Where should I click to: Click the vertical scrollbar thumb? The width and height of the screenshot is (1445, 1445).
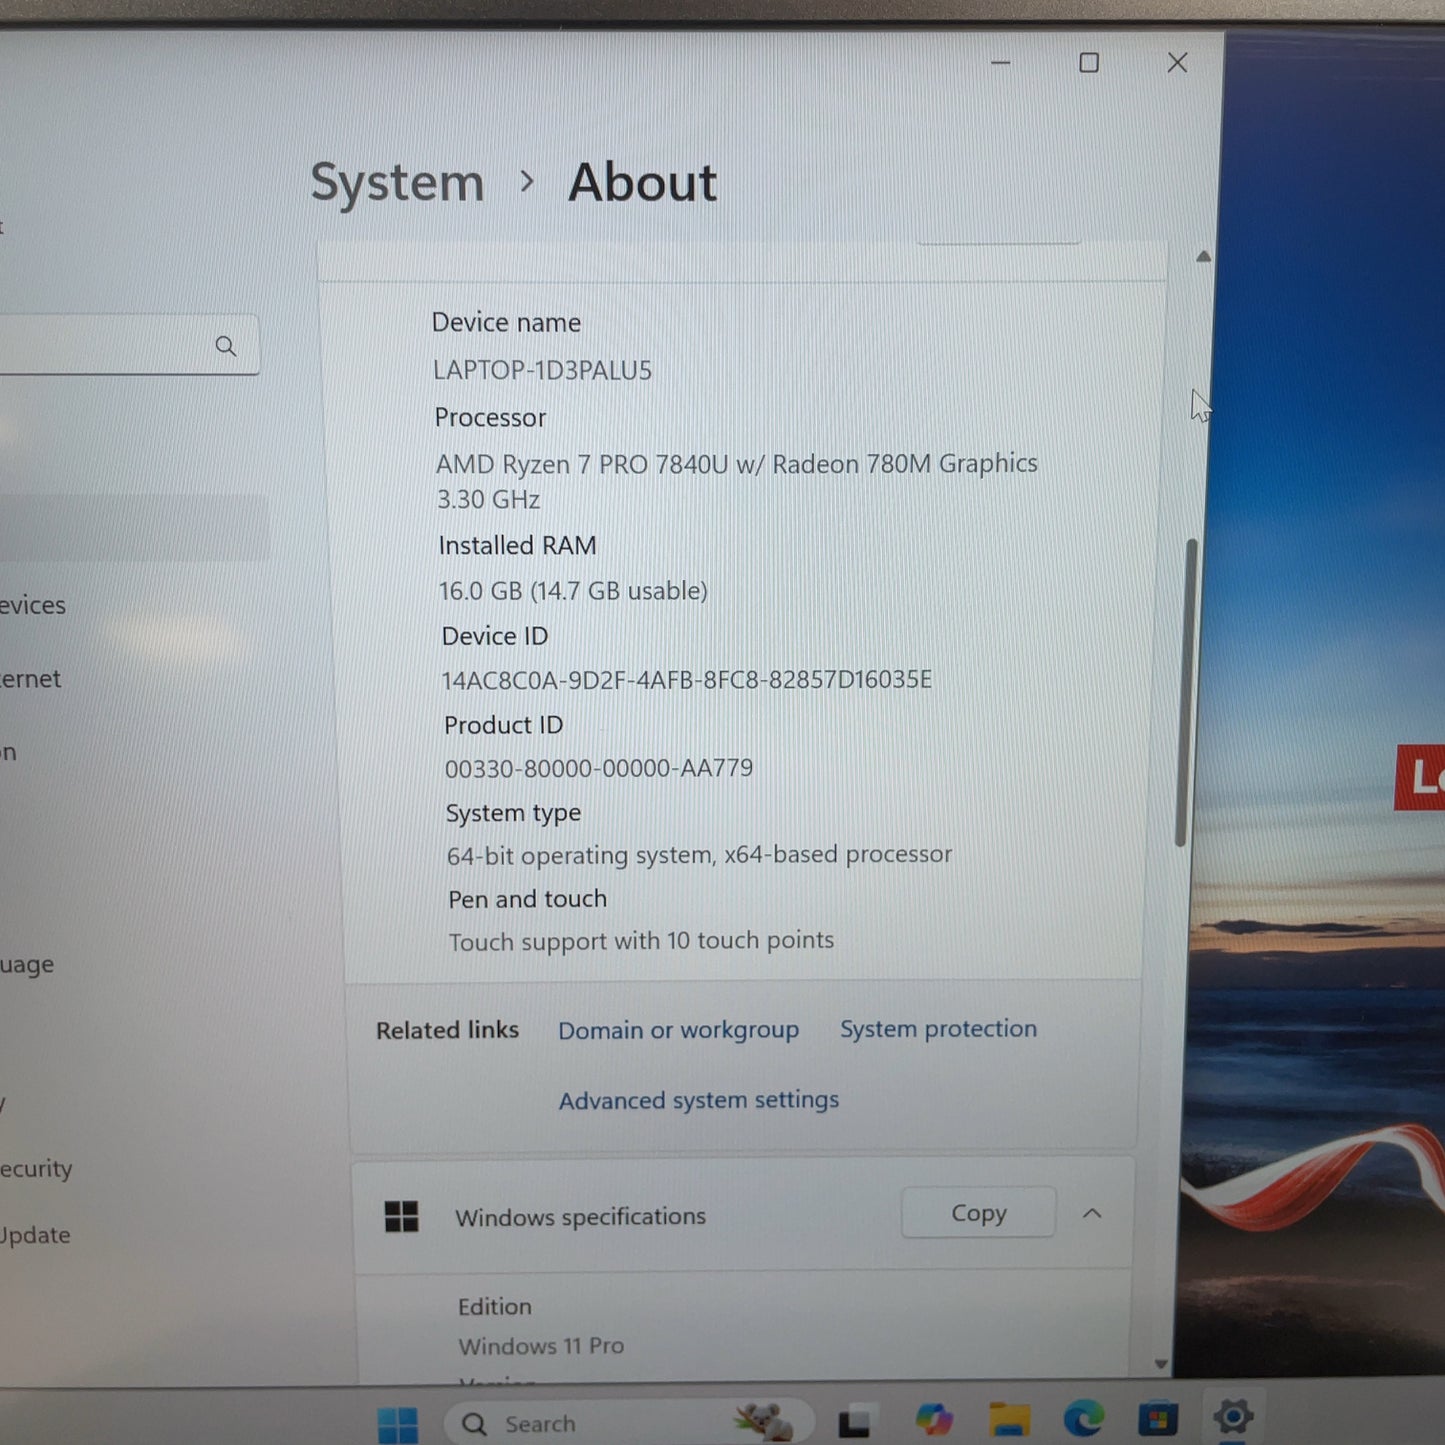(x=1186, y=693)
